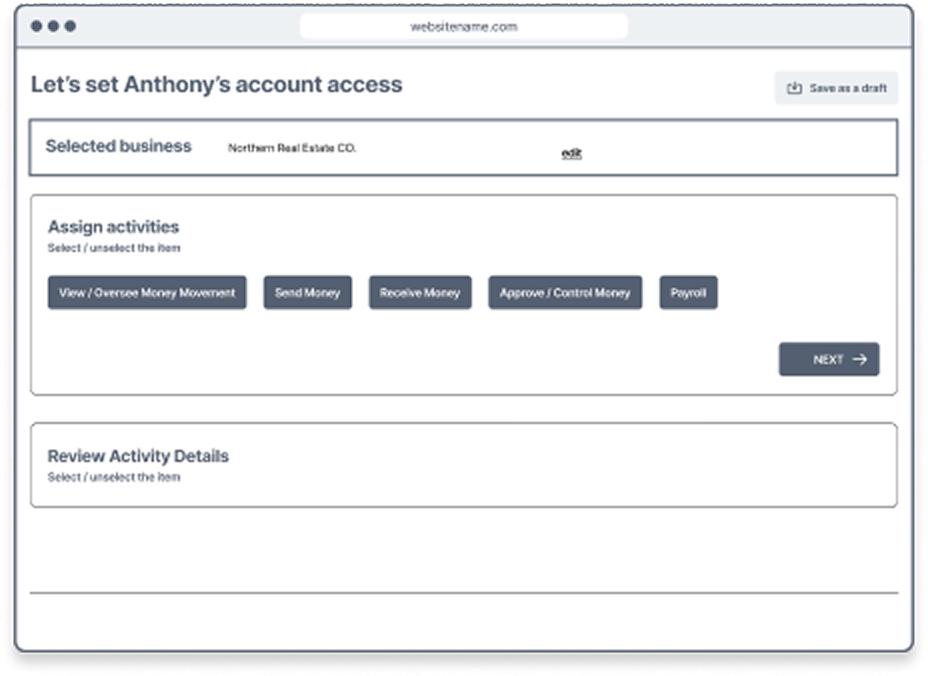This screenshot has height=676, width=928.
Task: Click Select / unselect the item under Assign activities
Action: [114, 247]
